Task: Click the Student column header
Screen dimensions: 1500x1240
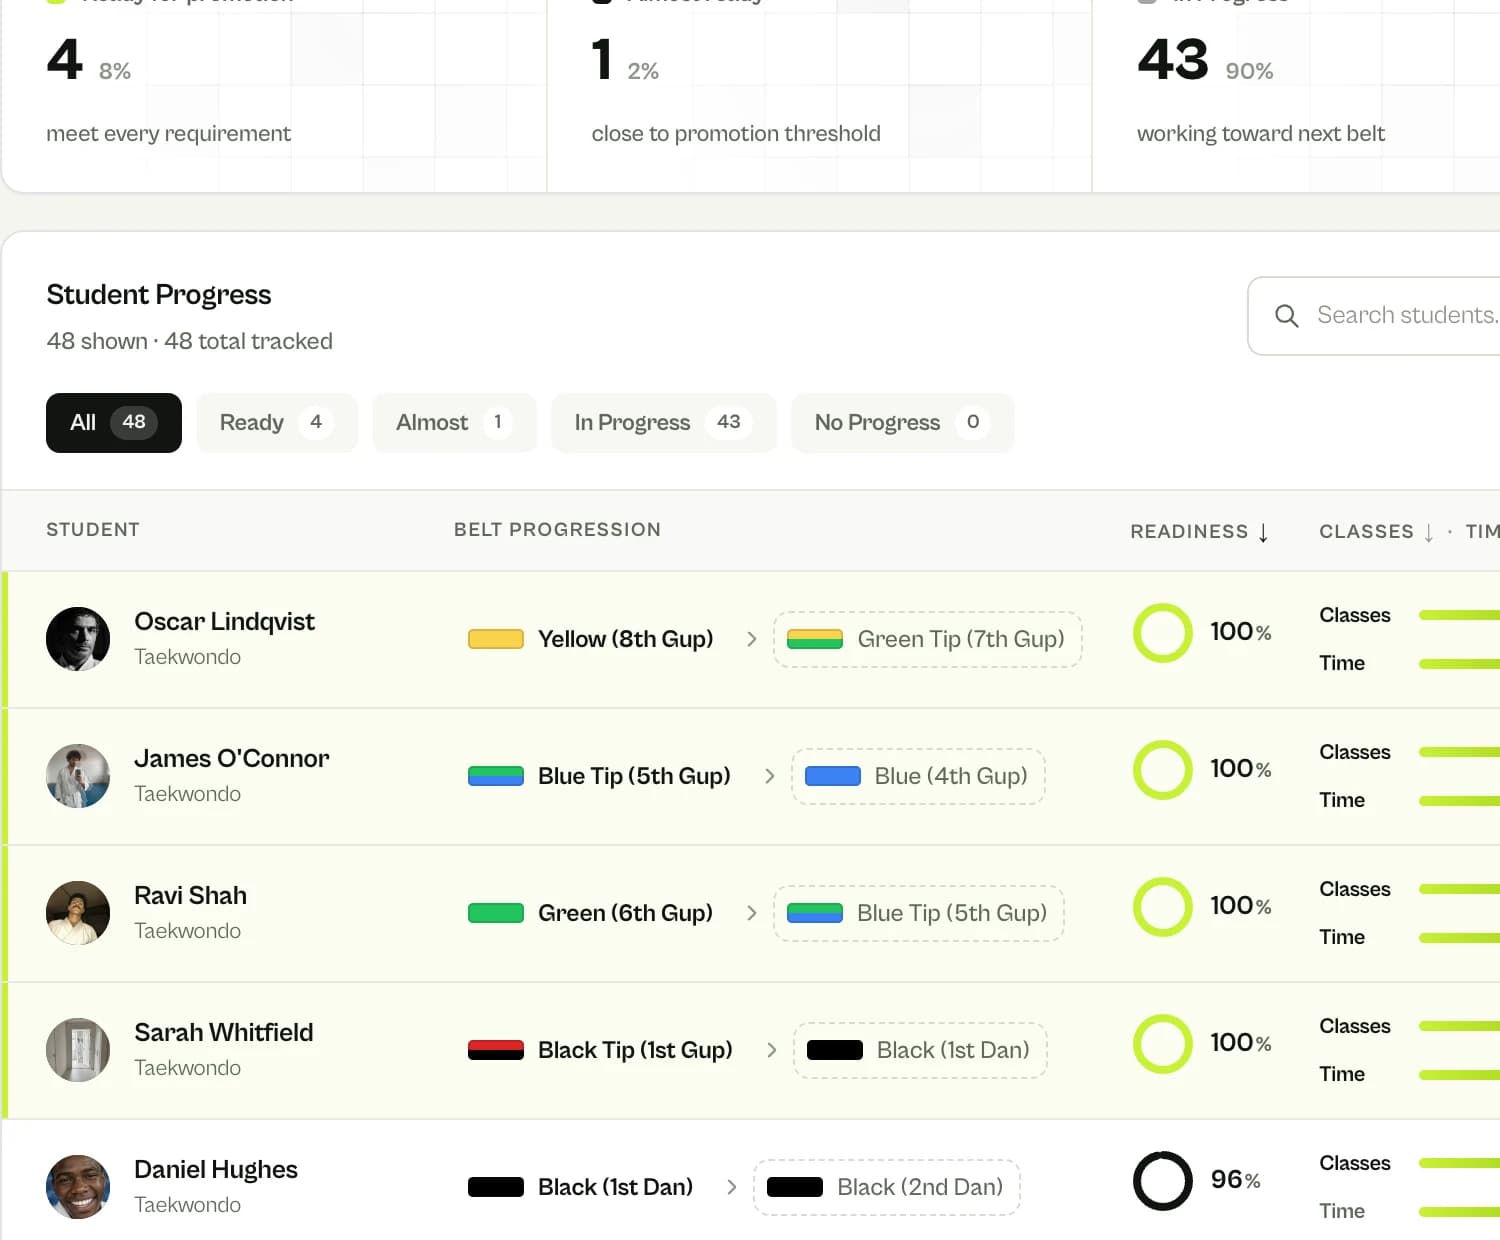Action: coord(93,530)
